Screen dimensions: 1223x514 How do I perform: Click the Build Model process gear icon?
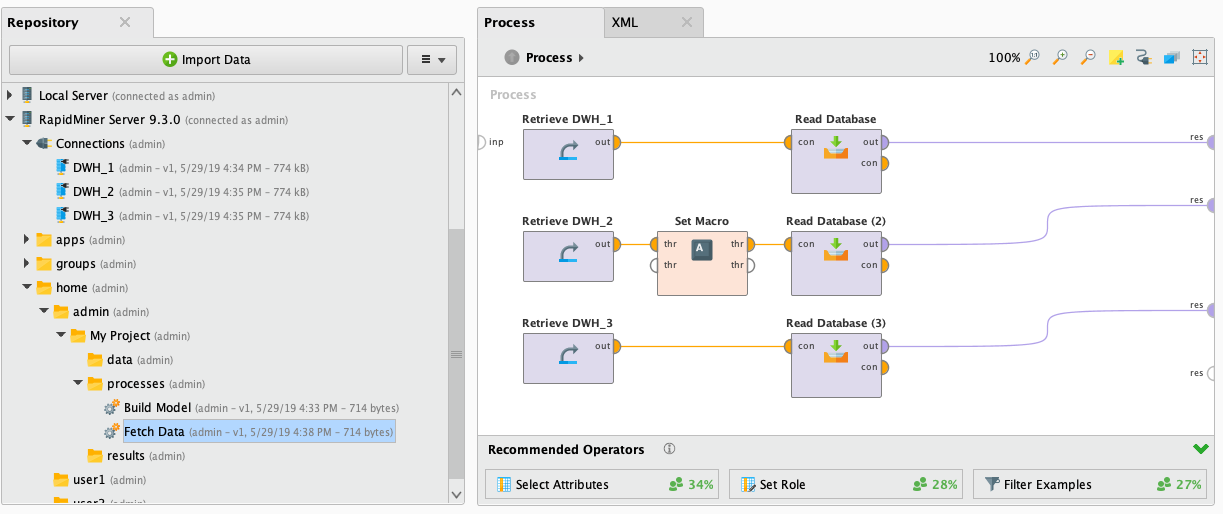pos(112,408)
